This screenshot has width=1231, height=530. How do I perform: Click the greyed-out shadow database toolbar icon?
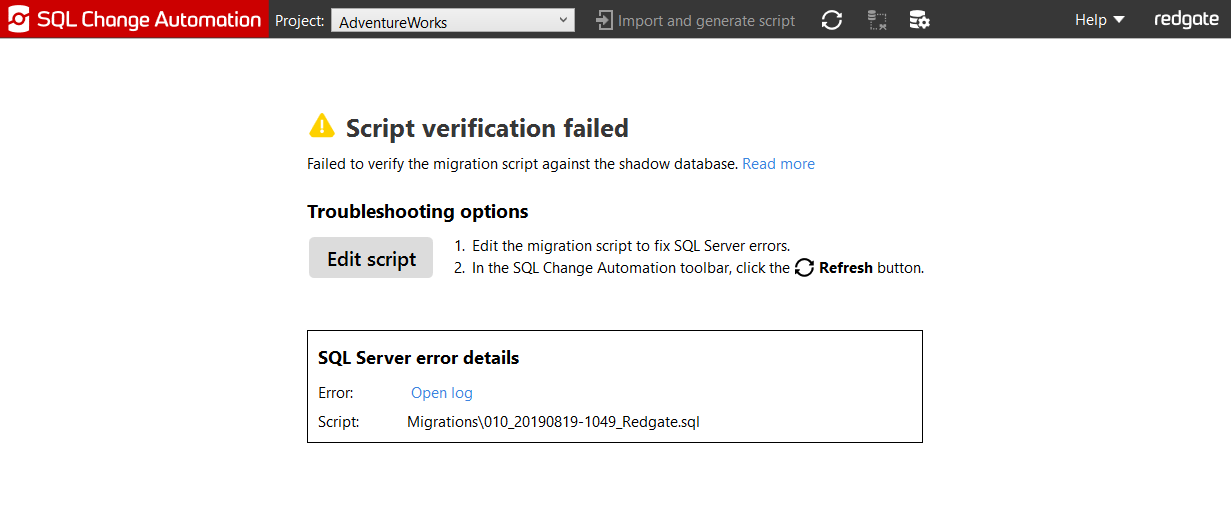(x=877, y=20)
